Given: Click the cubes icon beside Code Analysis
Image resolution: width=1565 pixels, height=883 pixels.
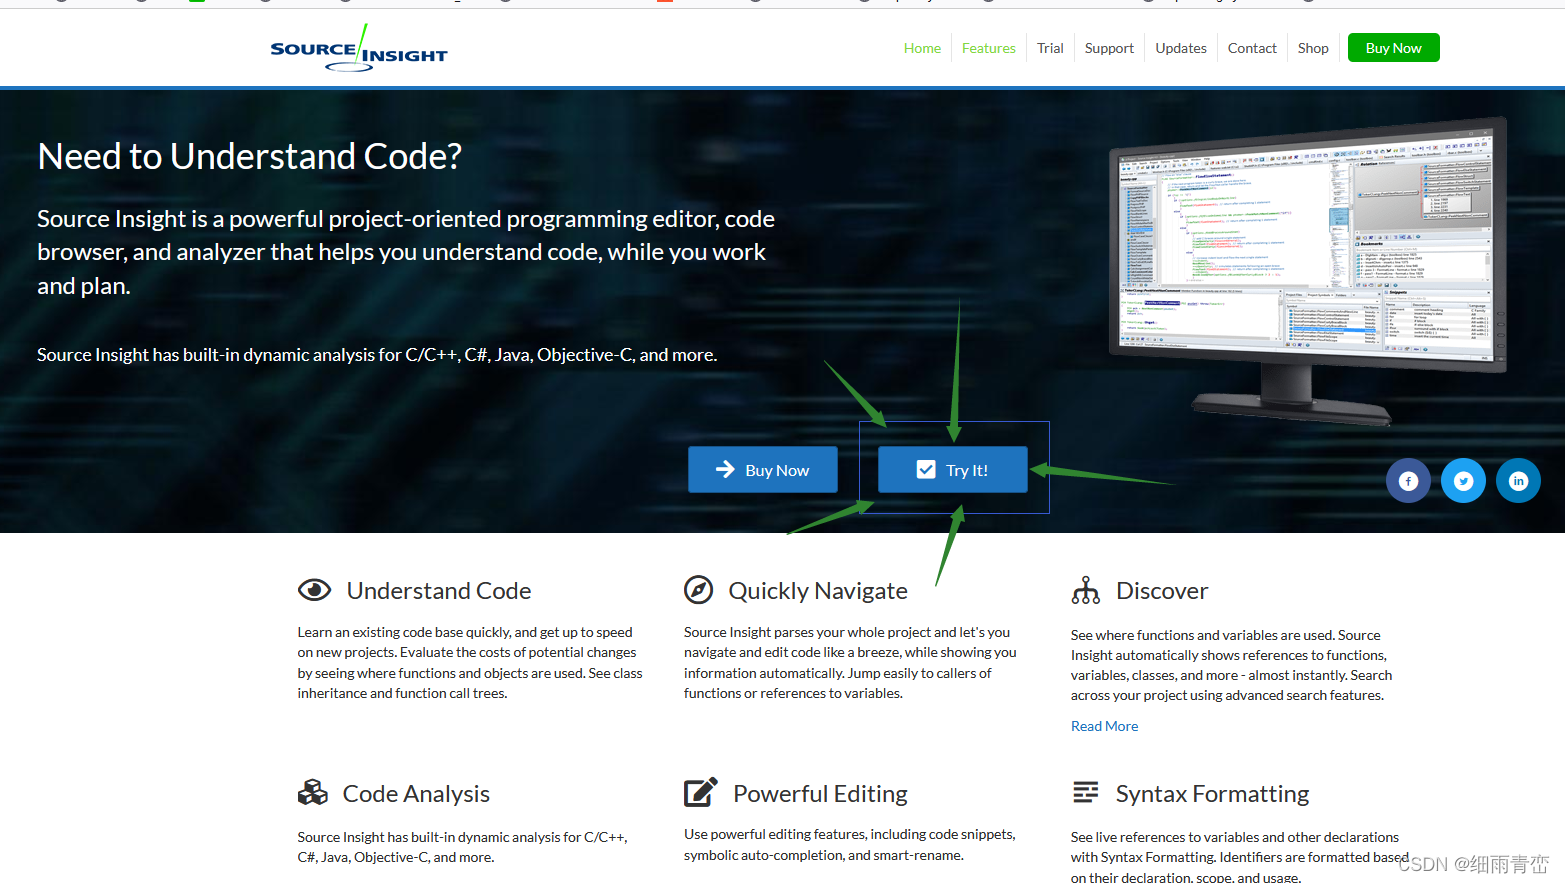Looking at the screenshot, I should tap(312, 793).
